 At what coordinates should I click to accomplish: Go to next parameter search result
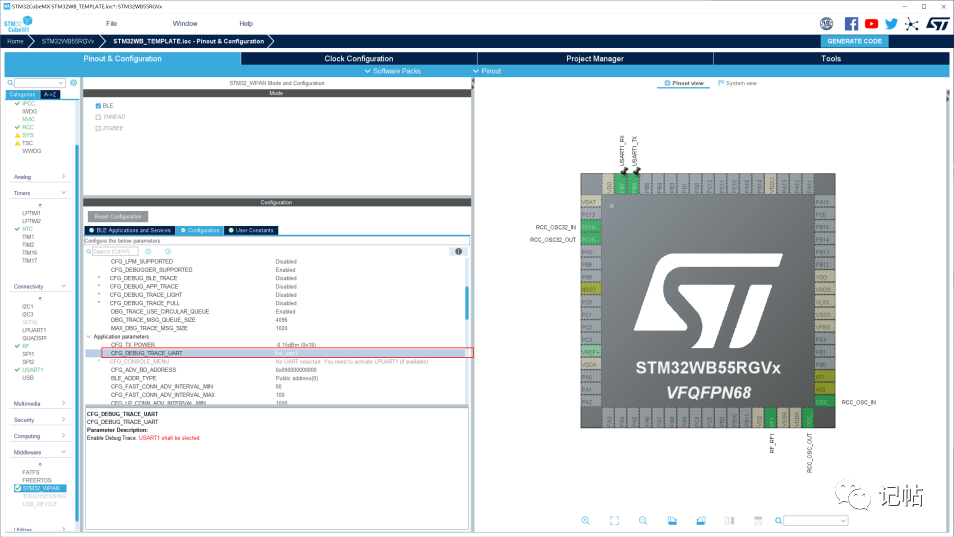(168, 251)
